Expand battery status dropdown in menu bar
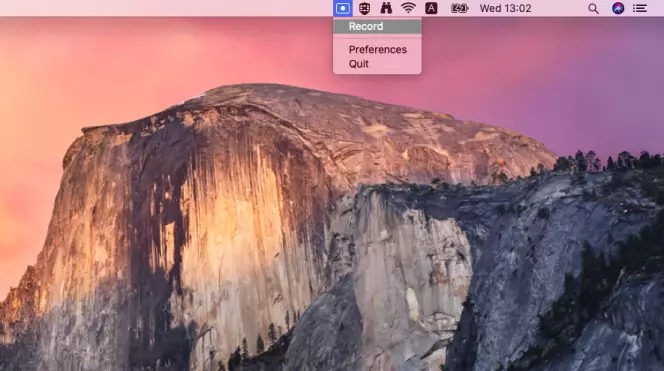Screen dimensions: 664x371 pyautogui.click(x=459, y=8)
